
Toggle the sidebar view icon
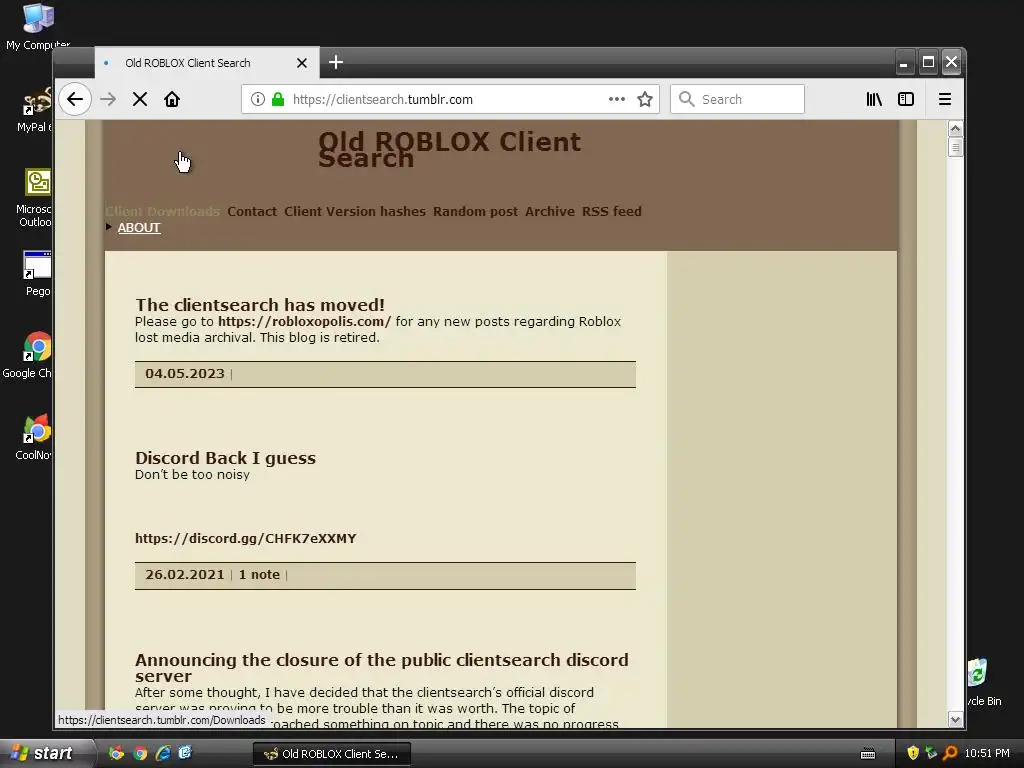(x=906, y=99)
